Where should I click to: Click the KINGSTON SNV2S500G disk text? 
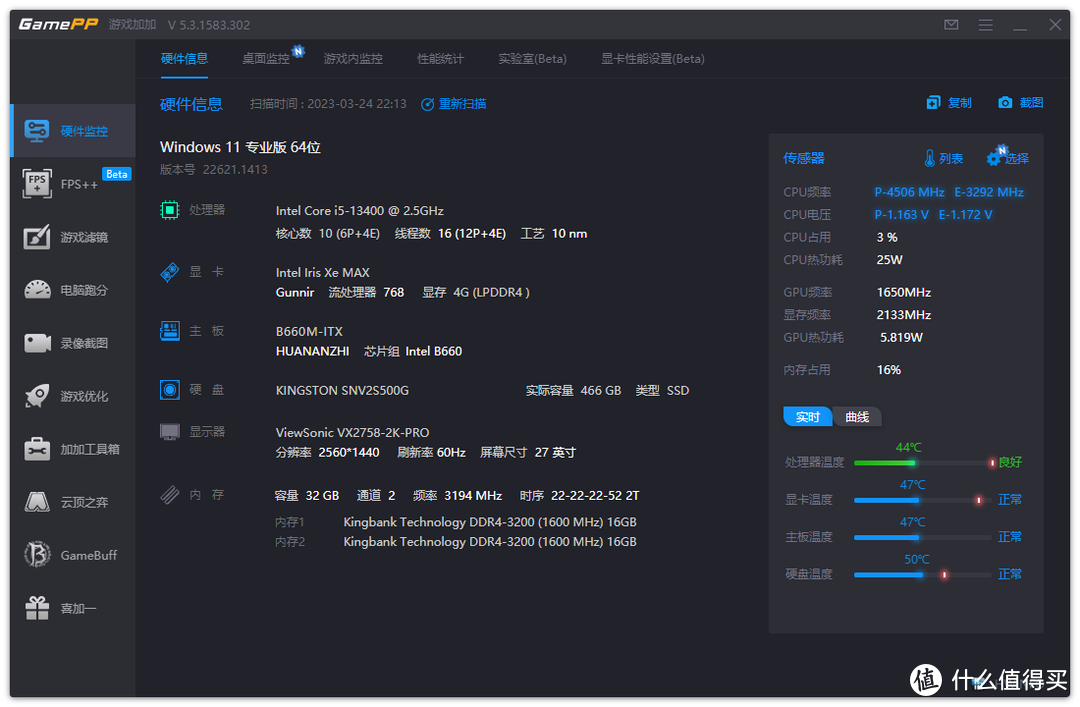(342, 391)
